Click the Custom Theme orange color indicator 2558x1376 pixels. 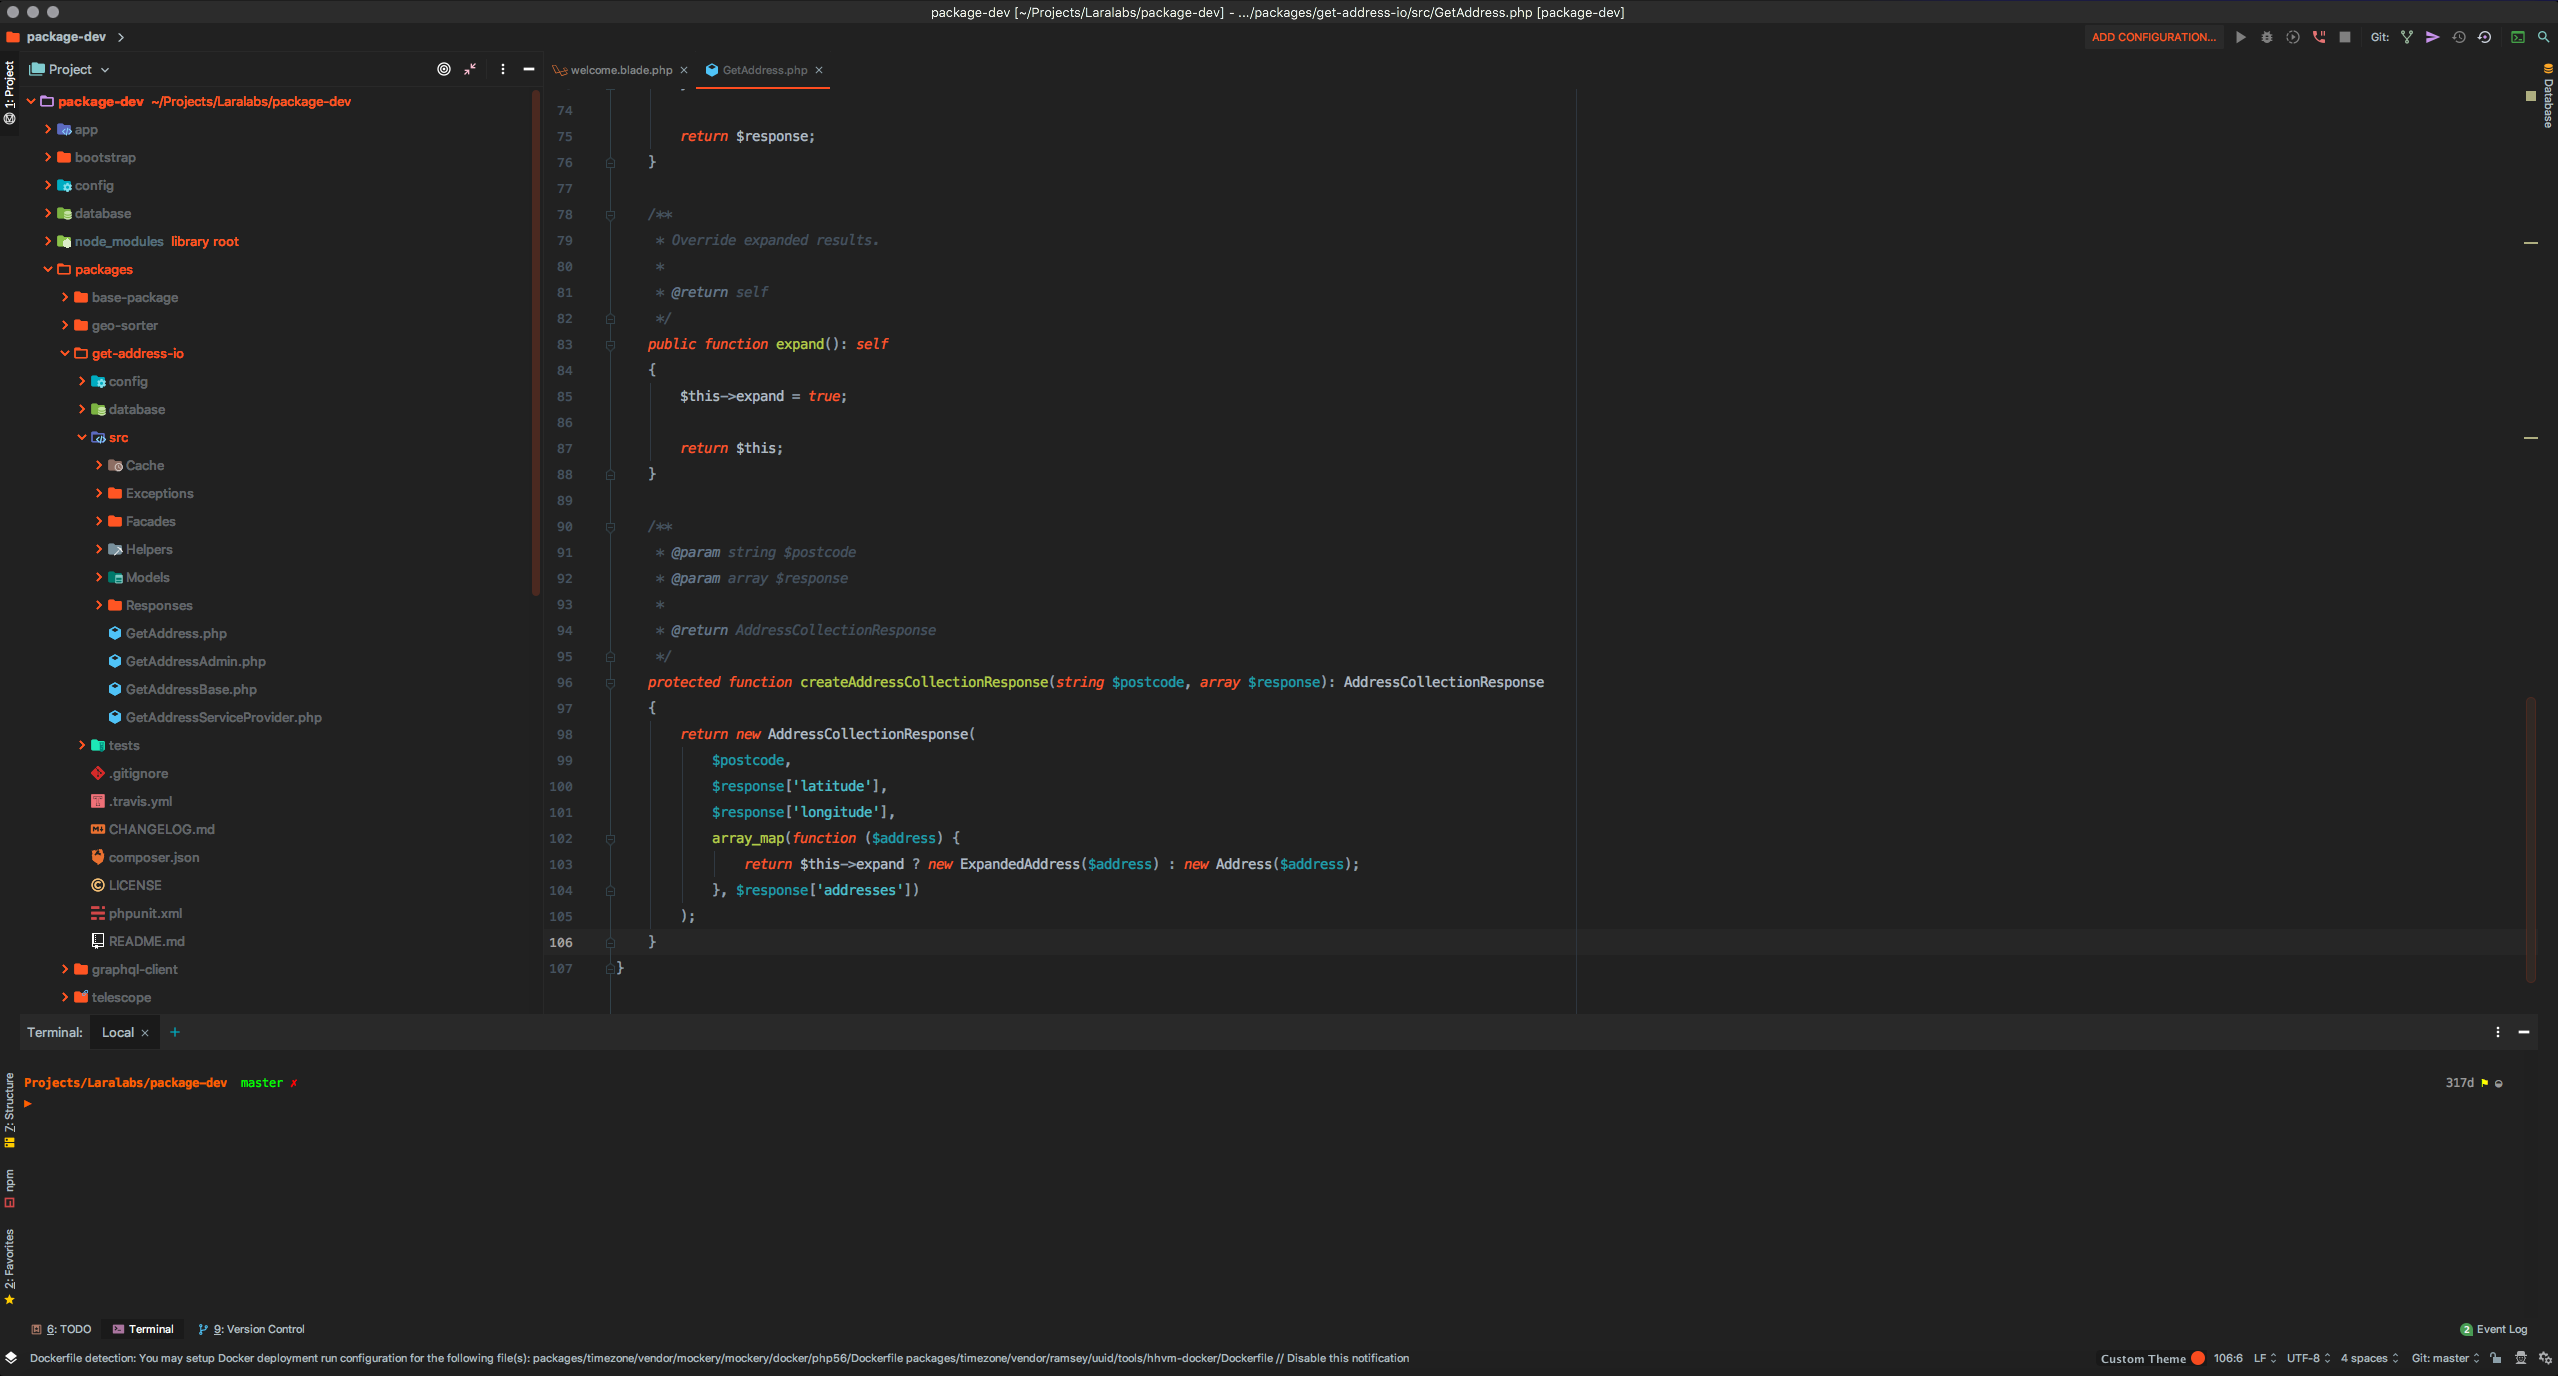2197,1358
